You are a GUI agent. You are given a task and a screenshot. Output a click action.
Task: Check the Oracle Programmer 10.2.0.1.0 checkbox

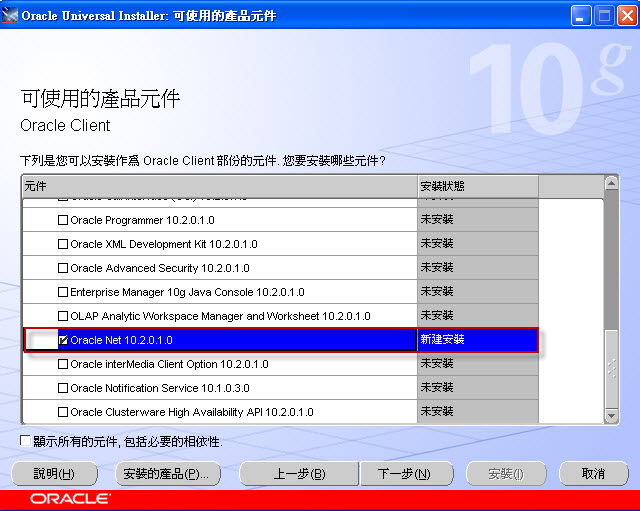tap(63, 220)
